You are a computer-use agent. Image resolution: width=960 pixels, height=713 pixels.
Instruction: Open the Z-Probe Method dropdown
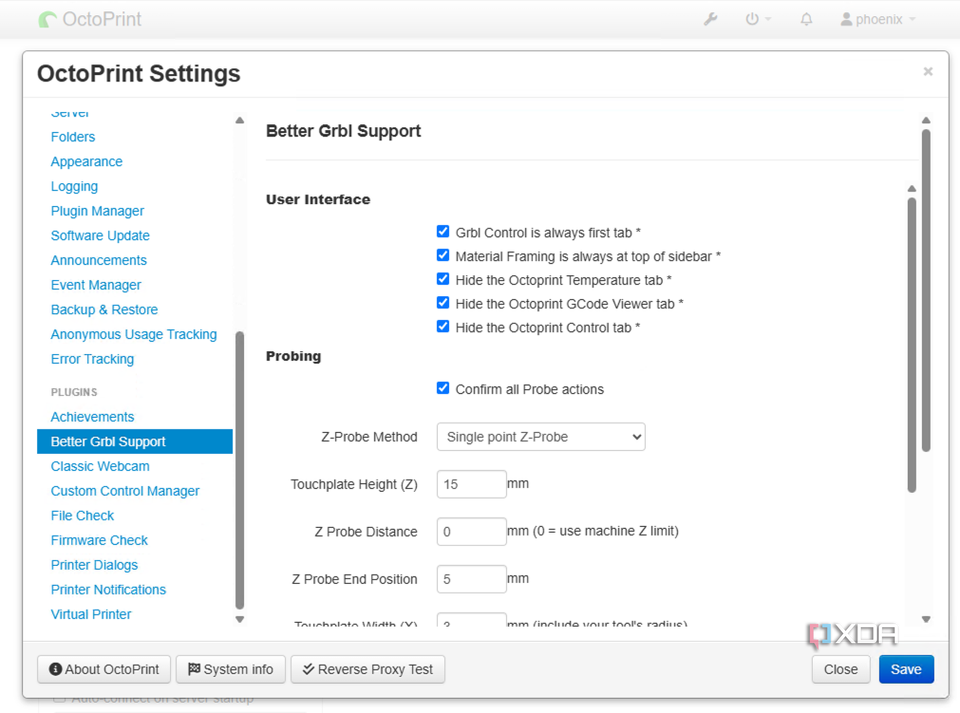(541, 437)
